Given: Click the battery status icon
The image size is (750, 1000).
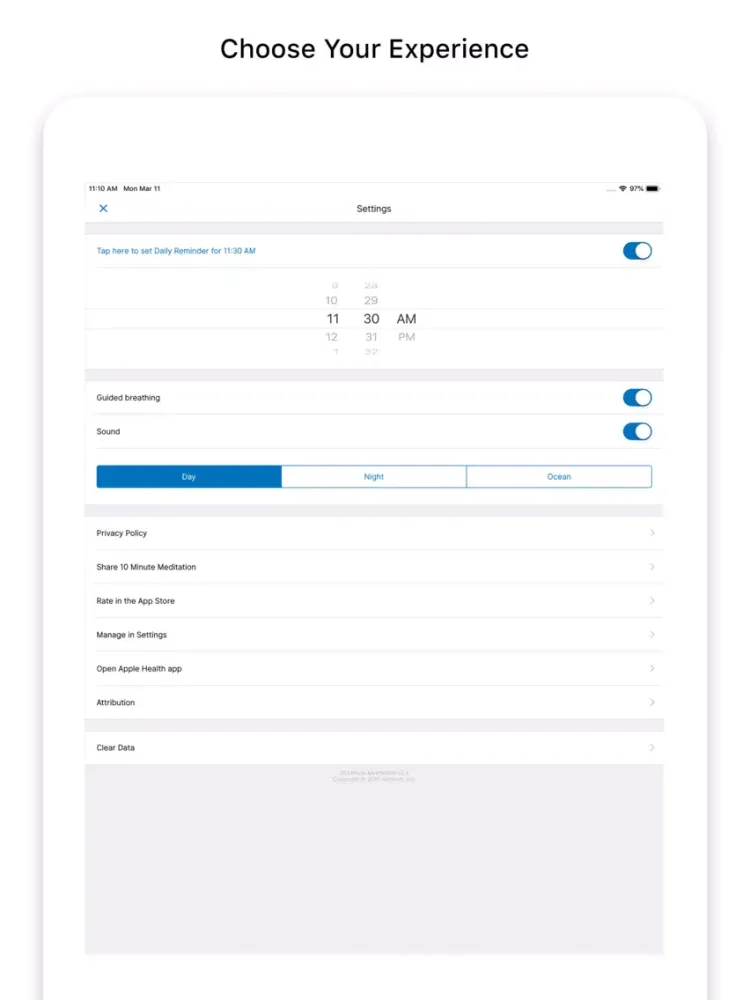Looking at the screenshot, I should tap(652, 189).
